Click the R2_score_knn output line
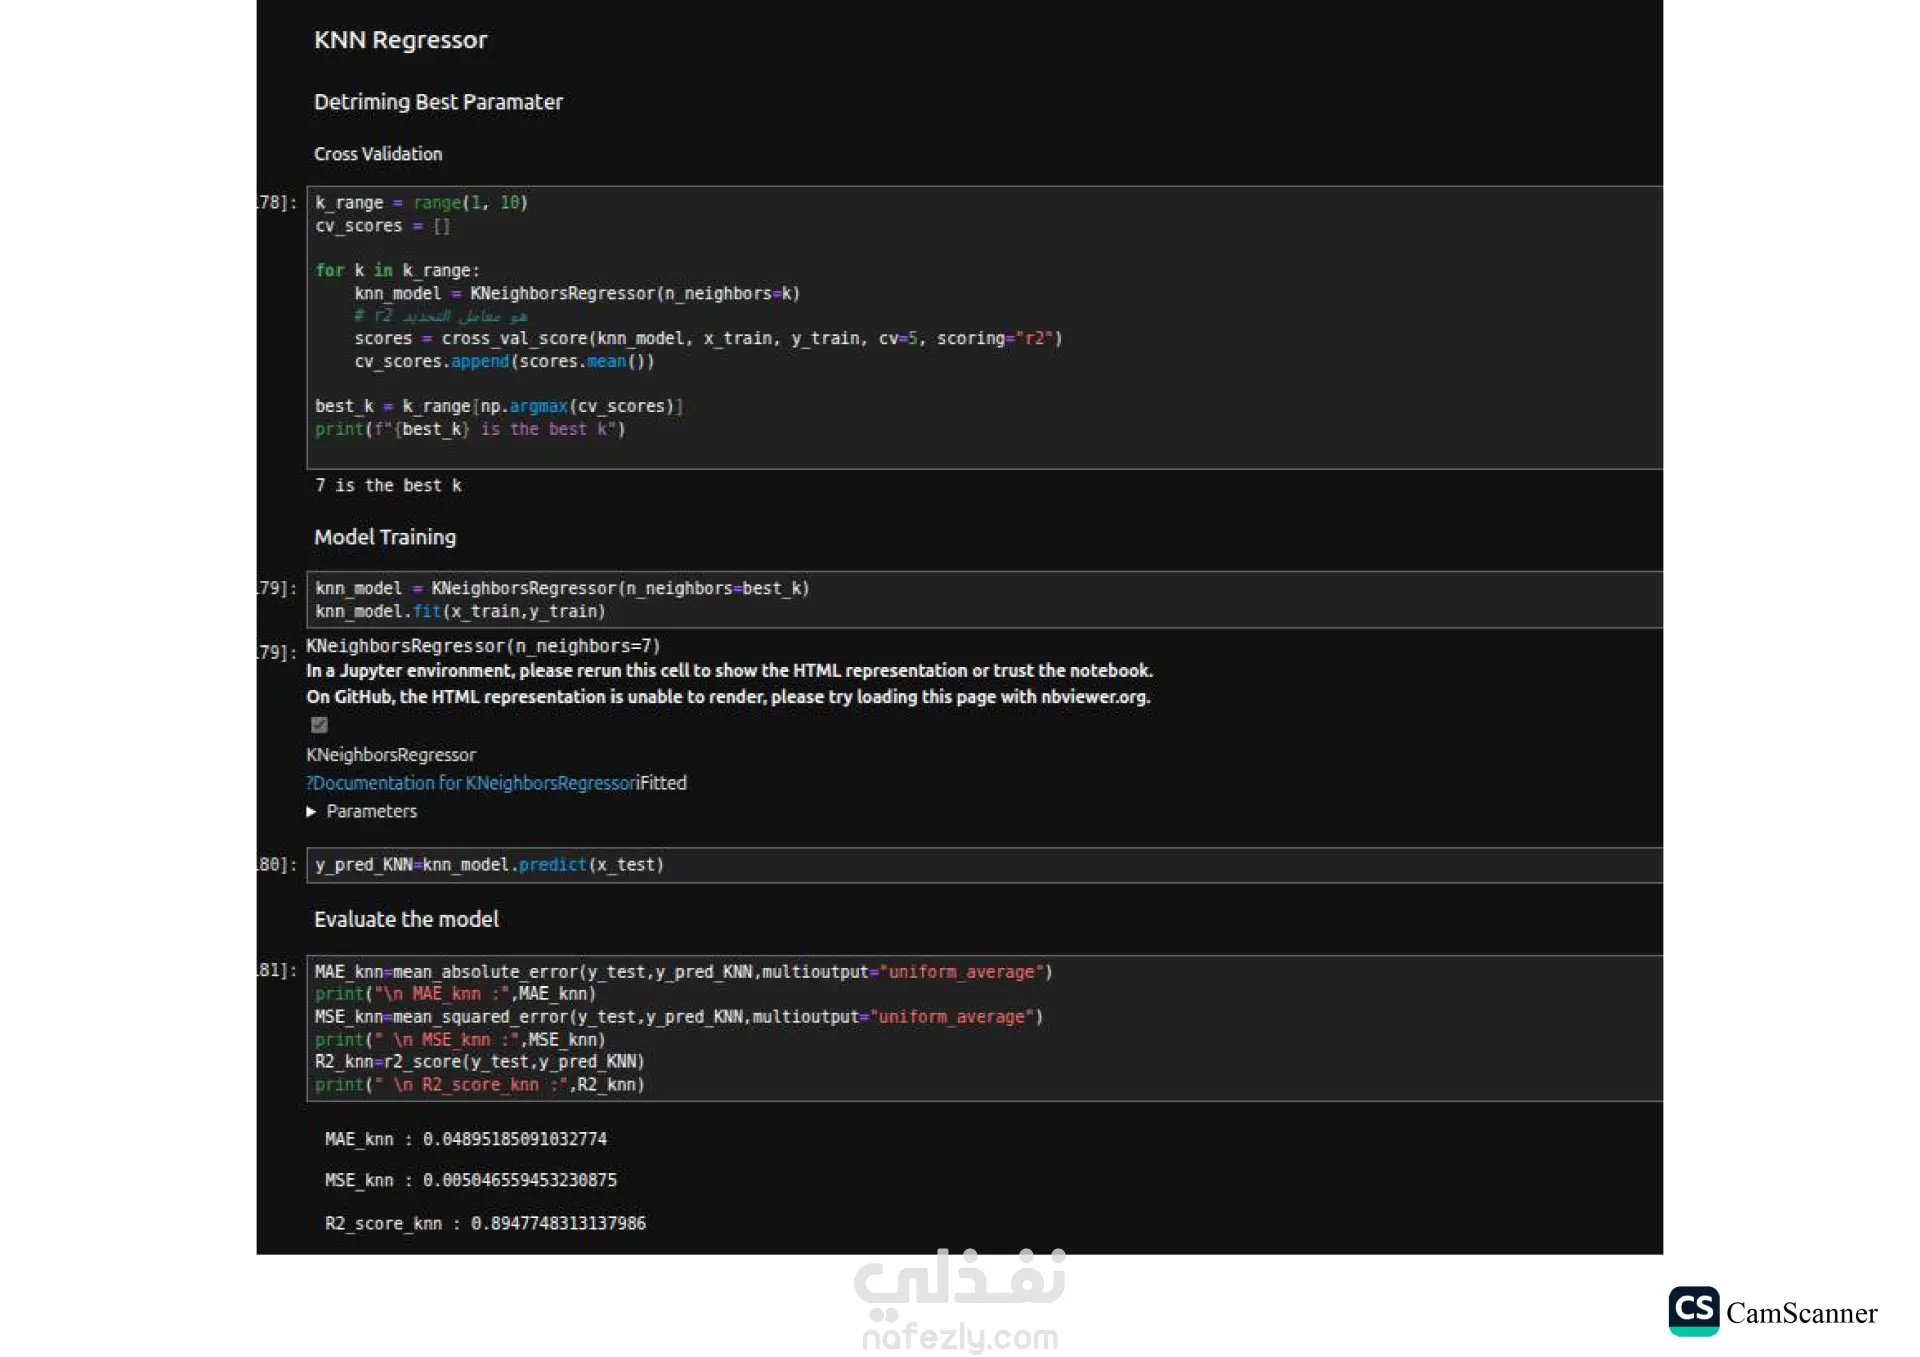The height and width of the screenshot is (1357, 1920). (x=485, y=1224)
